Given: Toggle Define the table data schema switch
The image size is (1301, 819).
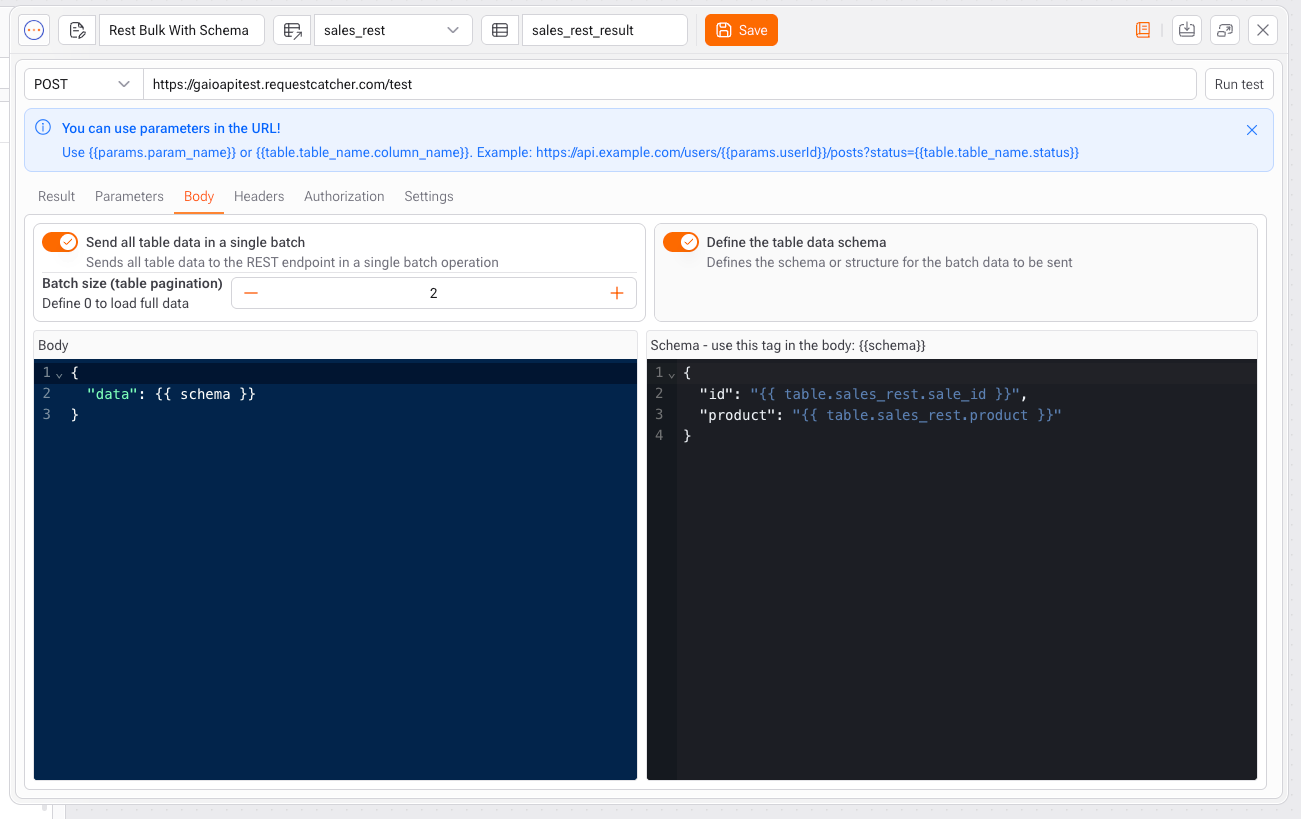Looking at the screenshot, I should (681, 242).
